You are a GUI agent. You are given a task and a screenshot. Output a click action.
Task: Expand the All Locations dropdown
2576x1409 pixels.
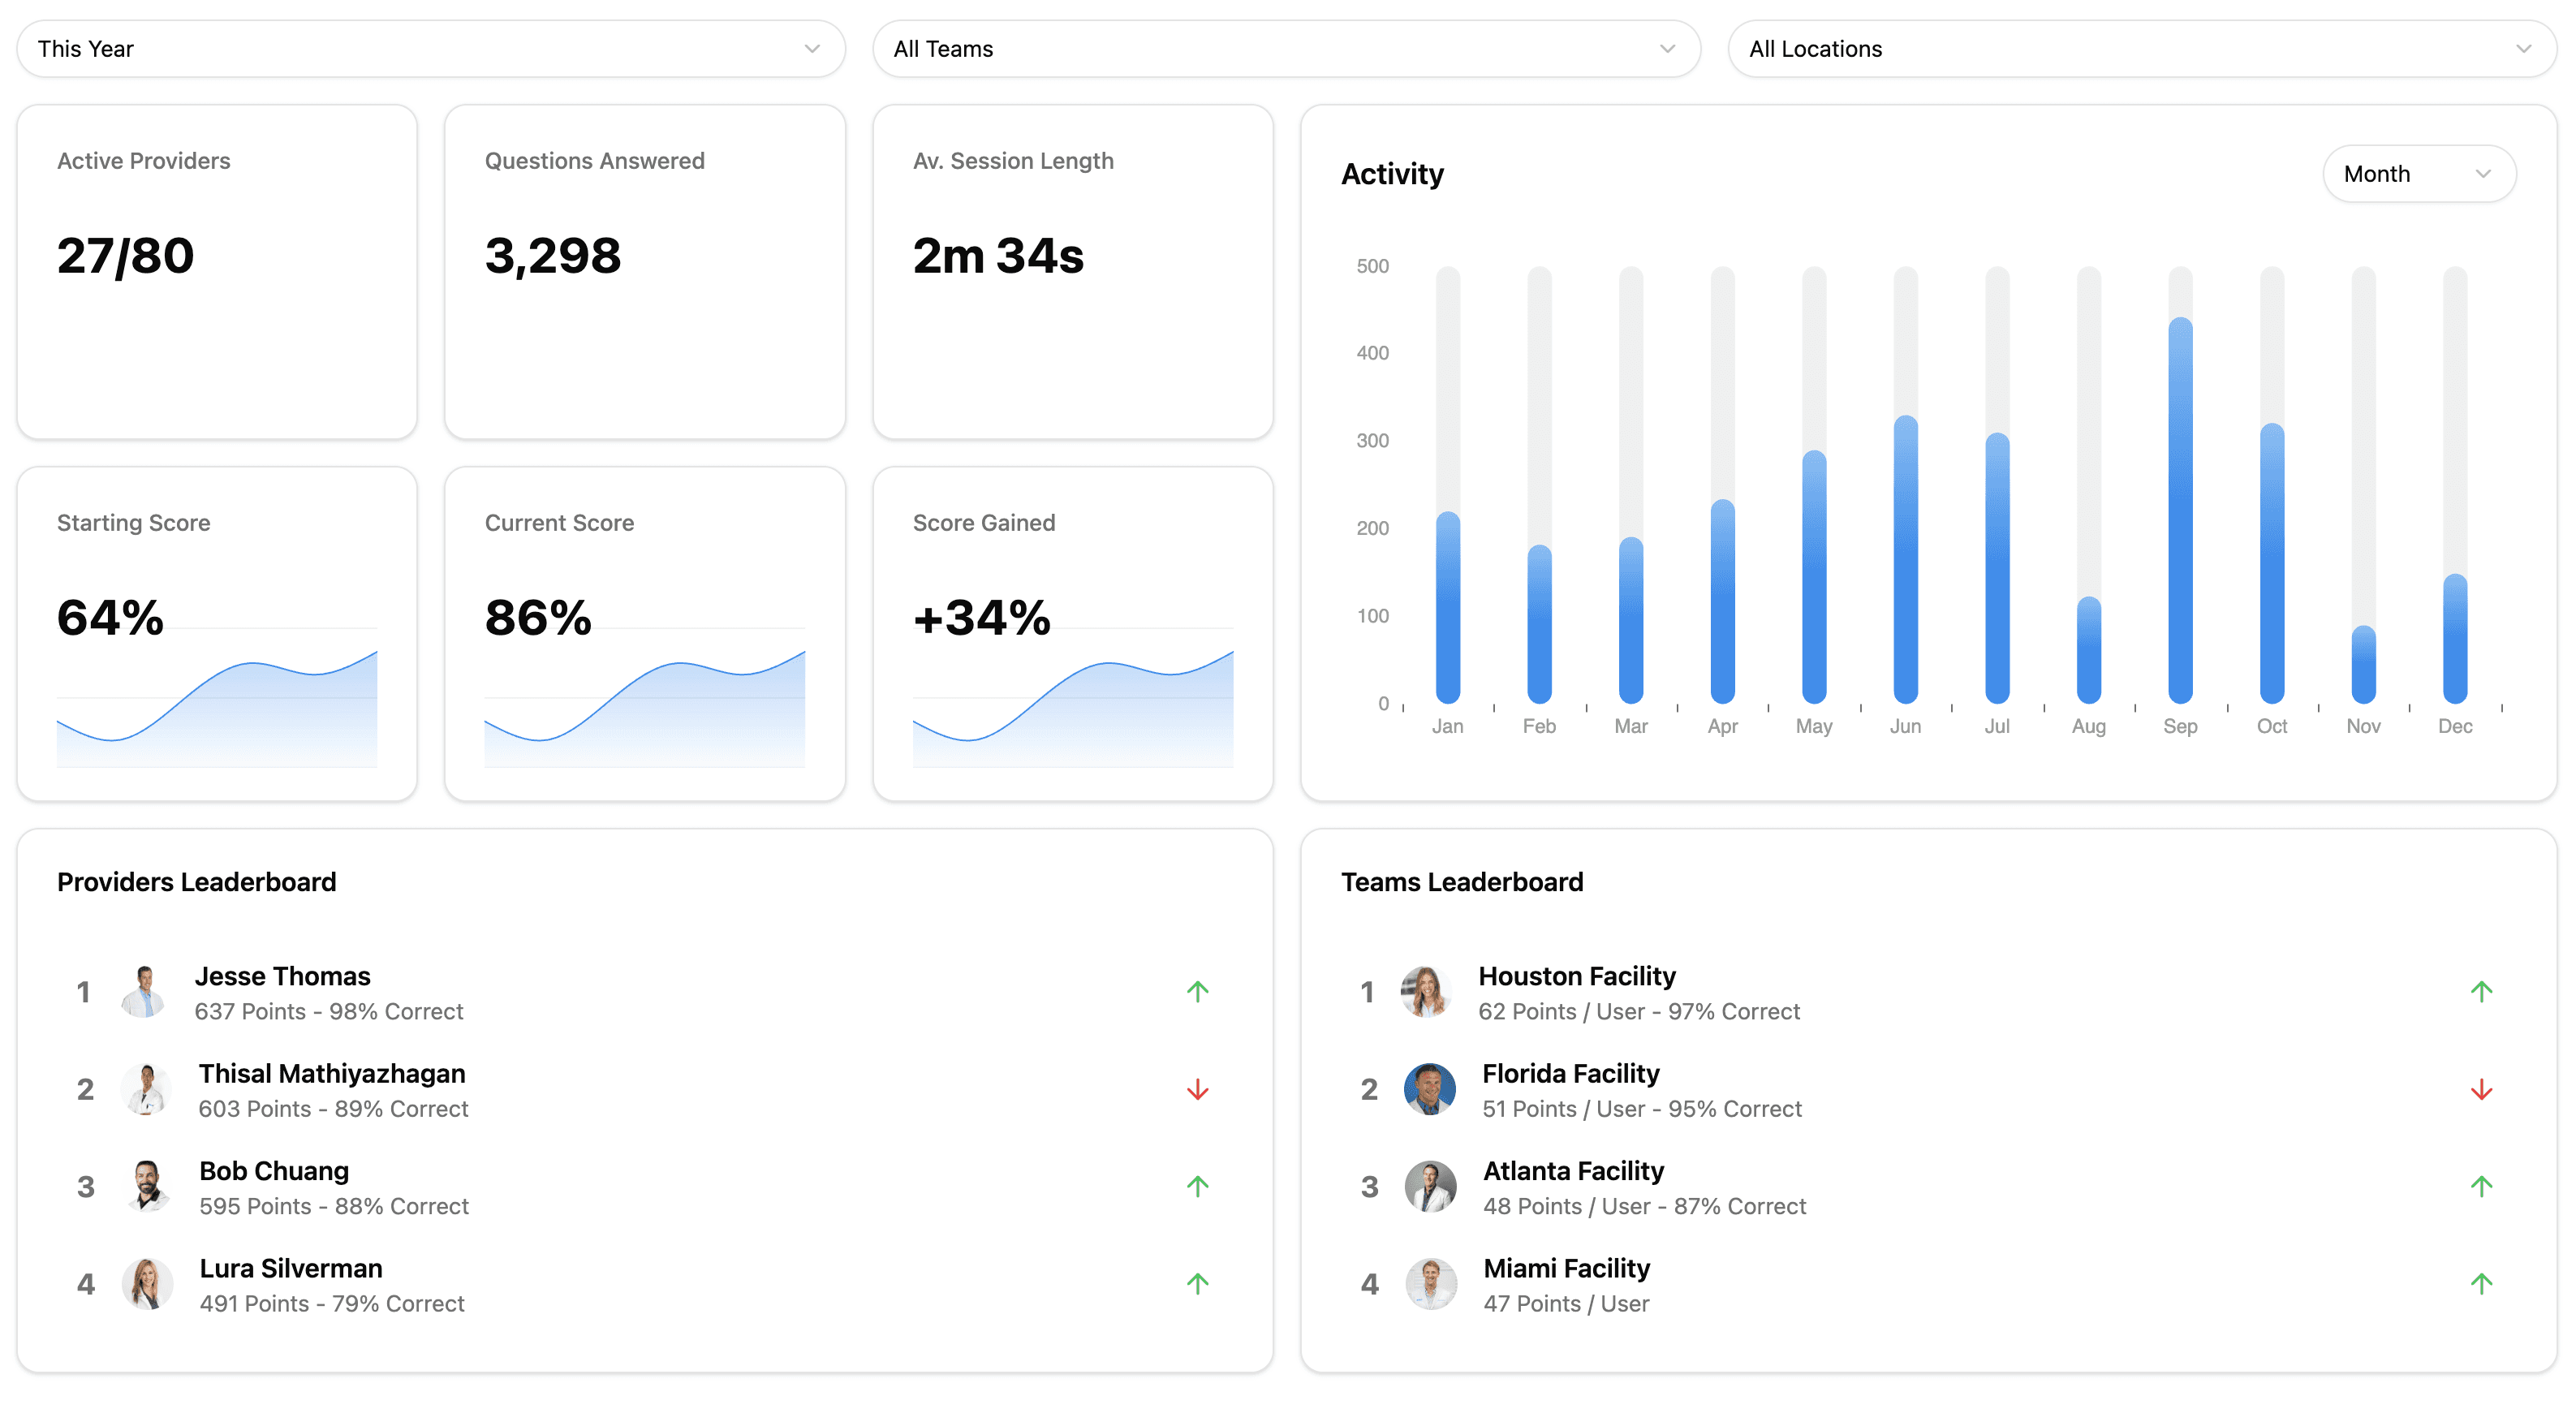(2141, 49)
